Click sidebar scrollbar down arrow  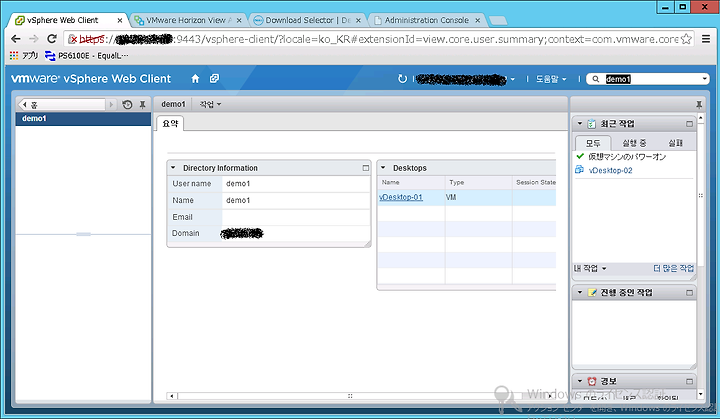700,394
